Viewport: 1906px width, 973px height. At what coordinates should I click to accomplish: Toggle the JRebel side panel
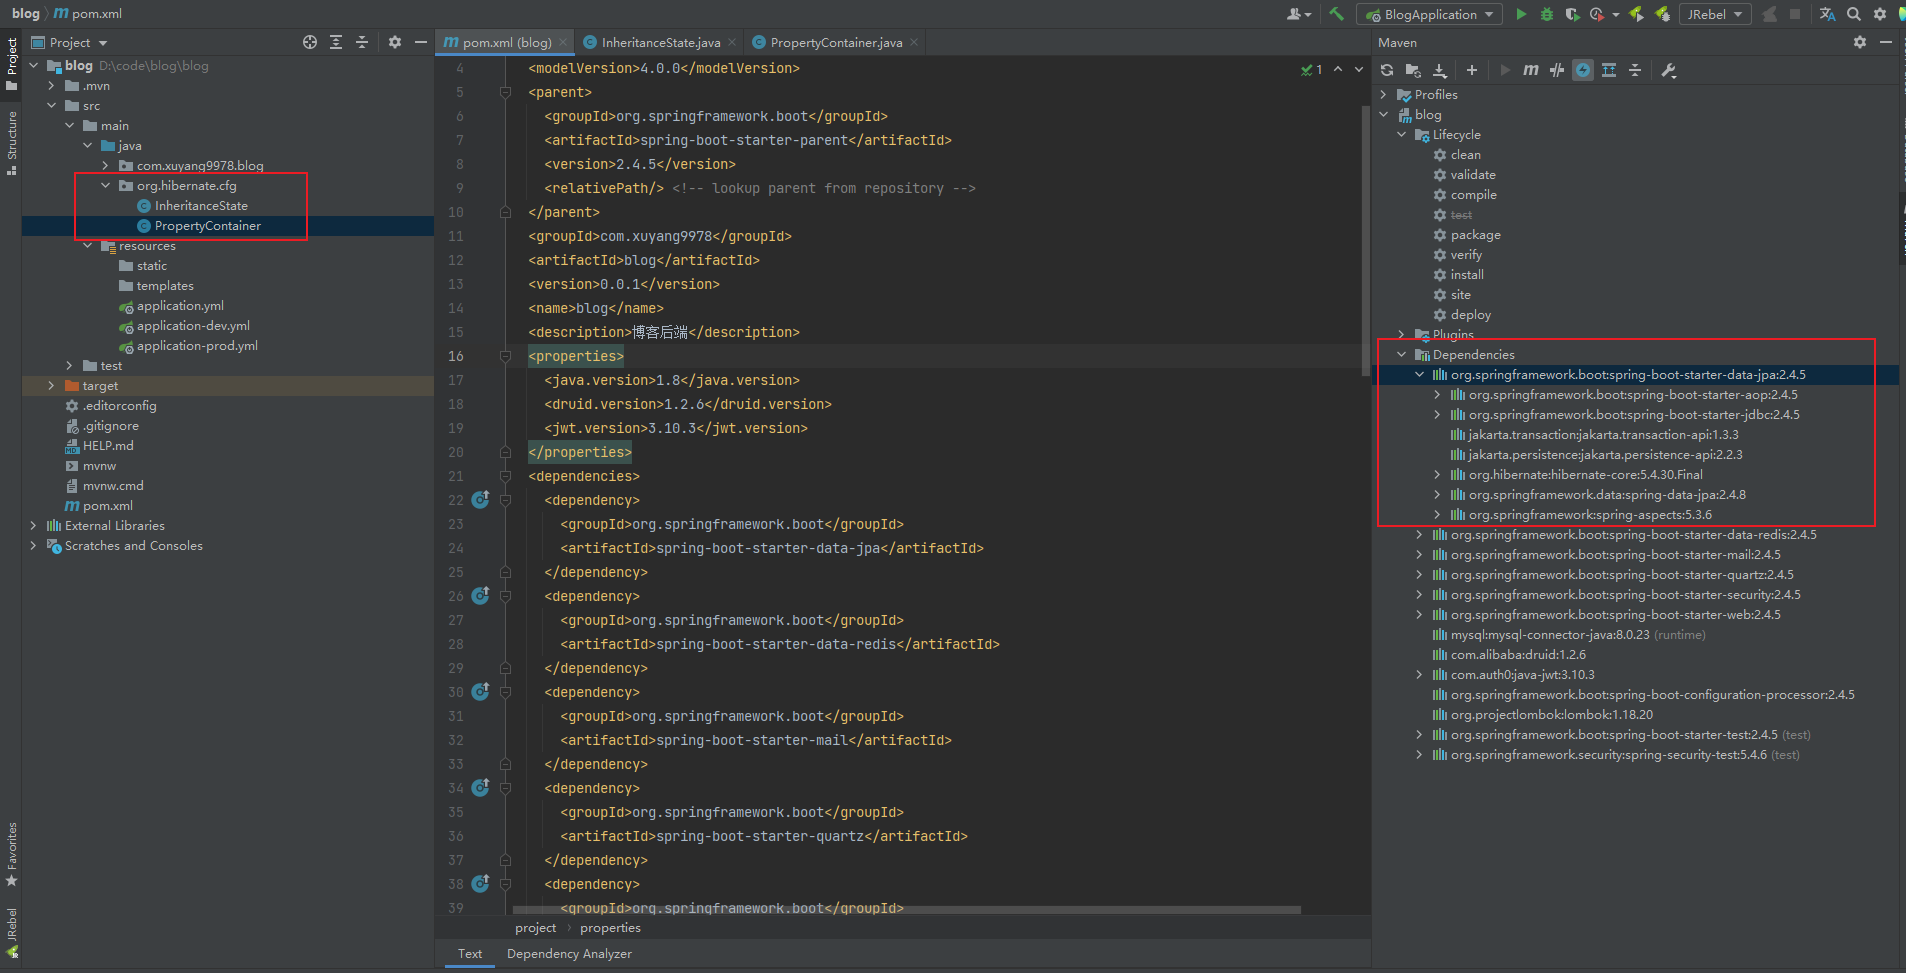pos(12,930)
